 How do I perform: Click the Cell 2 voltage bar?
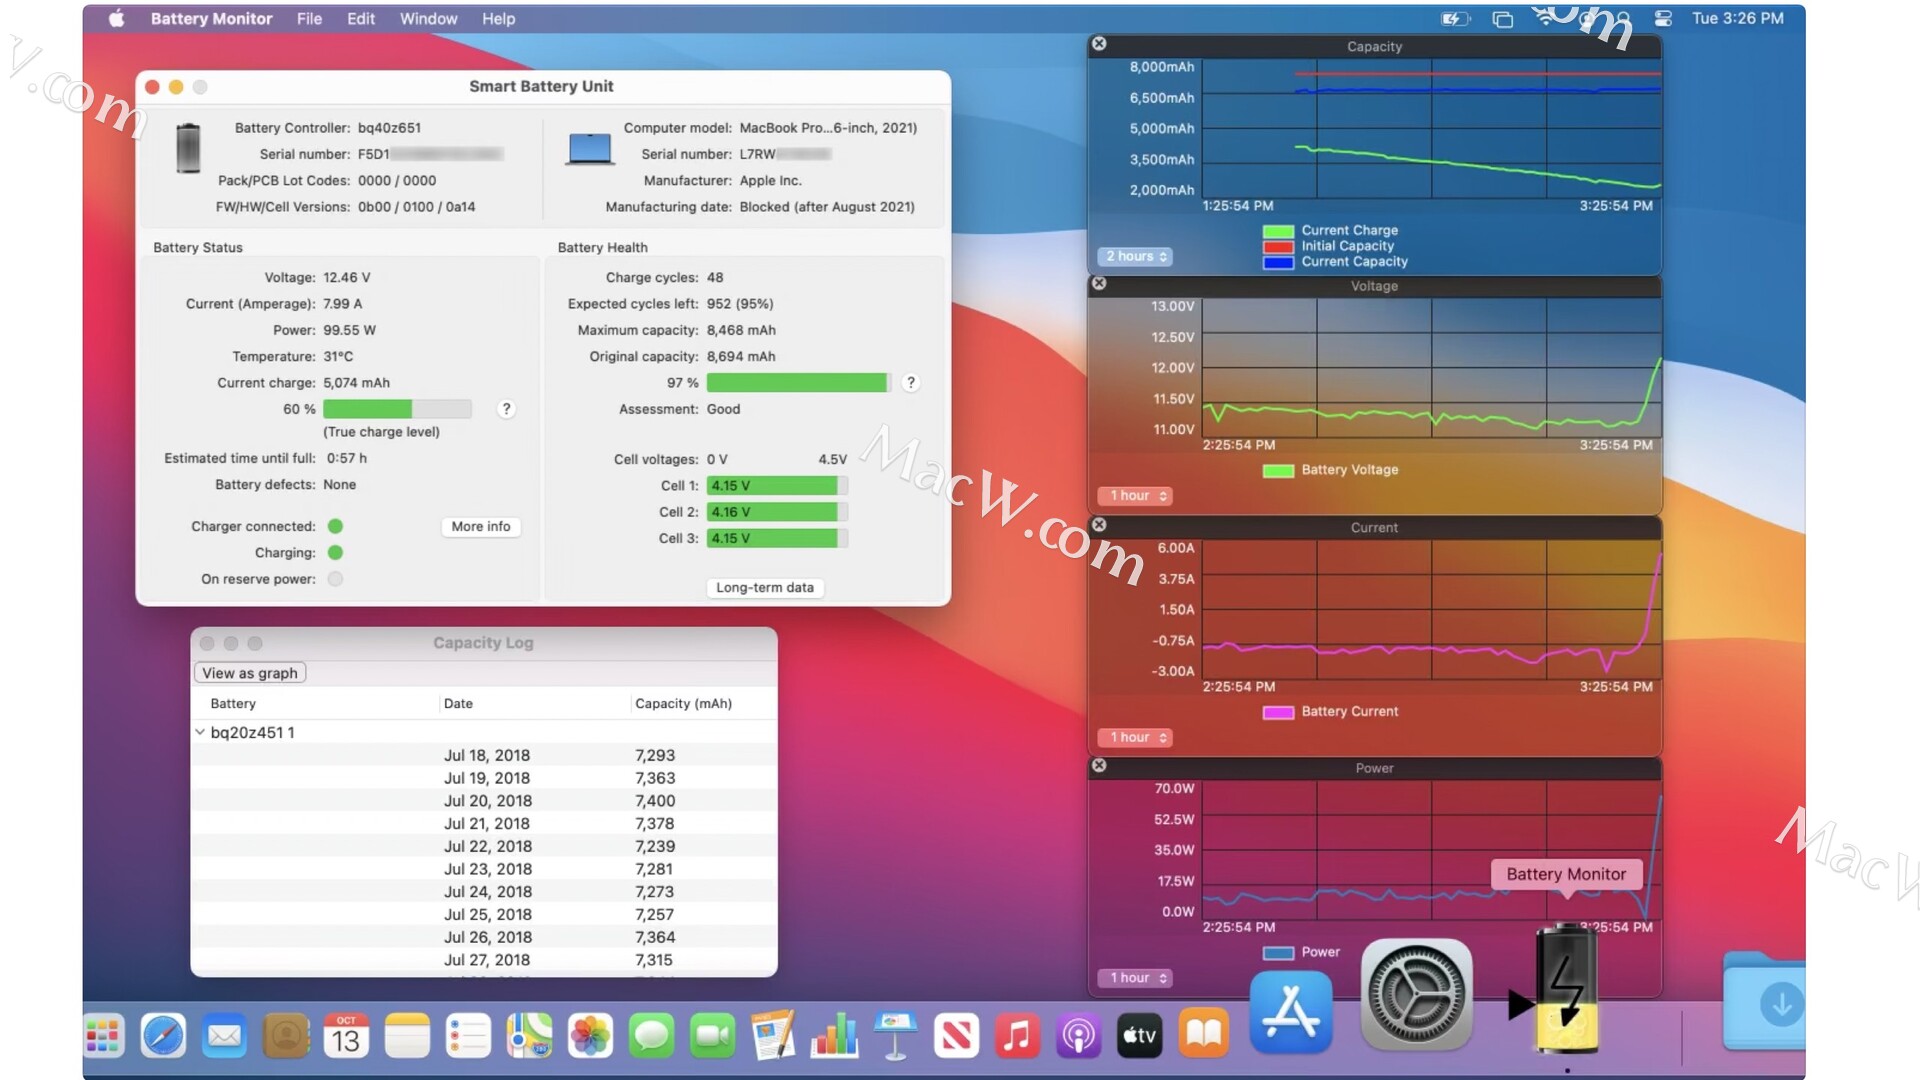777,512
